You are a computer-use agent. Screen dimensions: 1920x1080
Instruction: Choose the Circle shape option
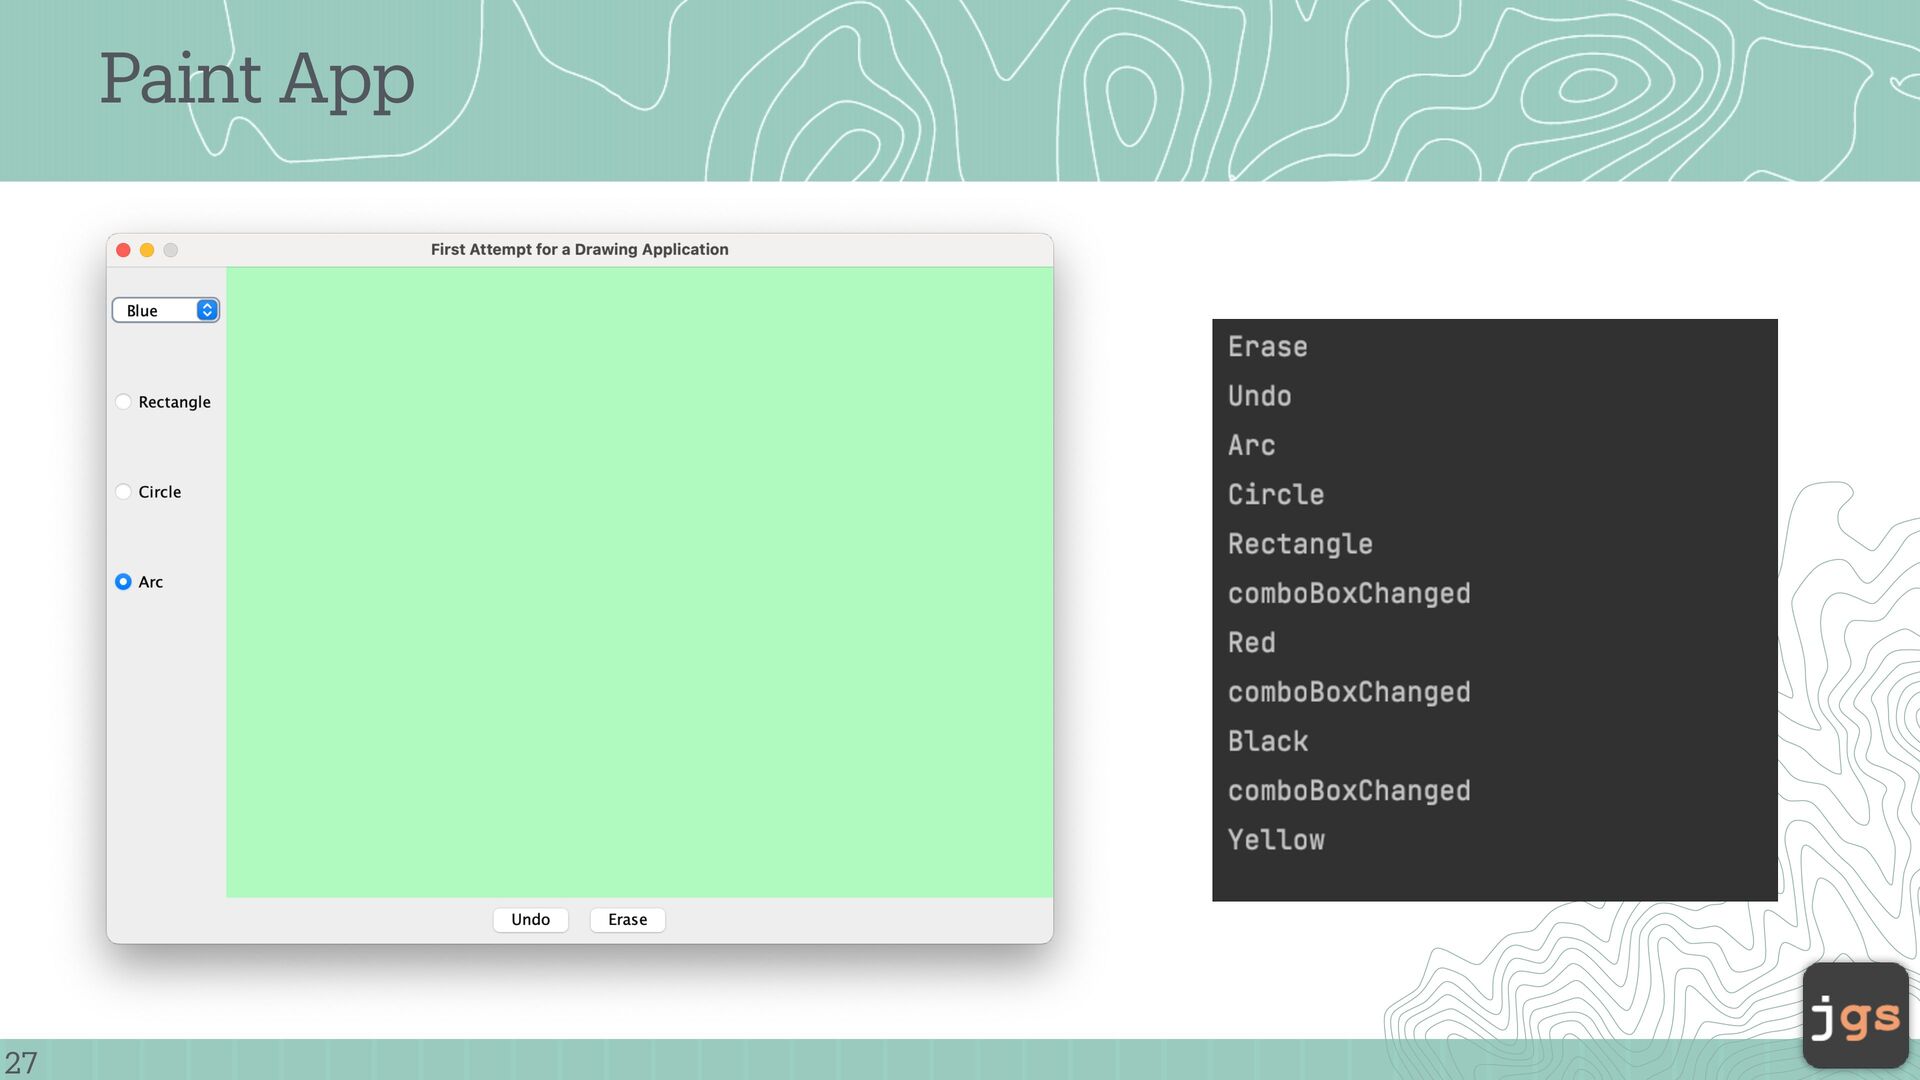tap(123, 492)
